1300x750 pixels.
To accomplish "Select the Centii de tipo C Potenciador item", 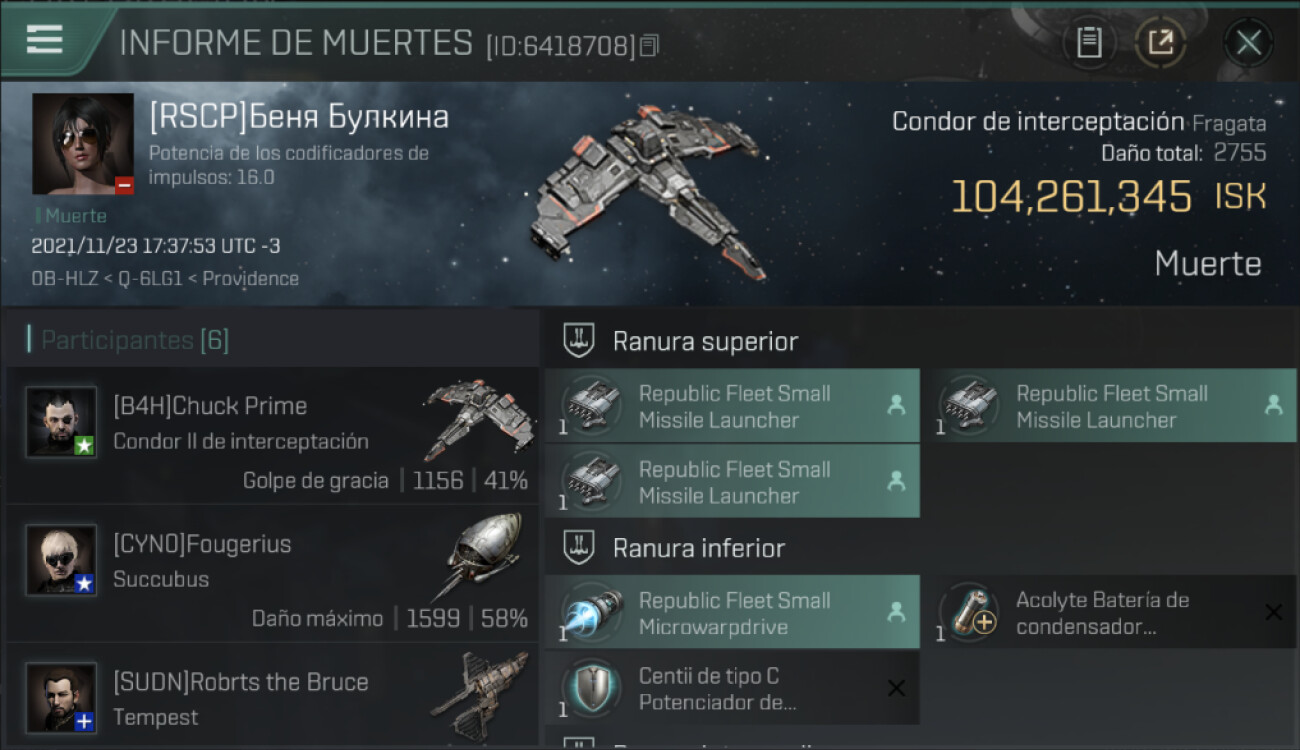I will pos(732,688).
